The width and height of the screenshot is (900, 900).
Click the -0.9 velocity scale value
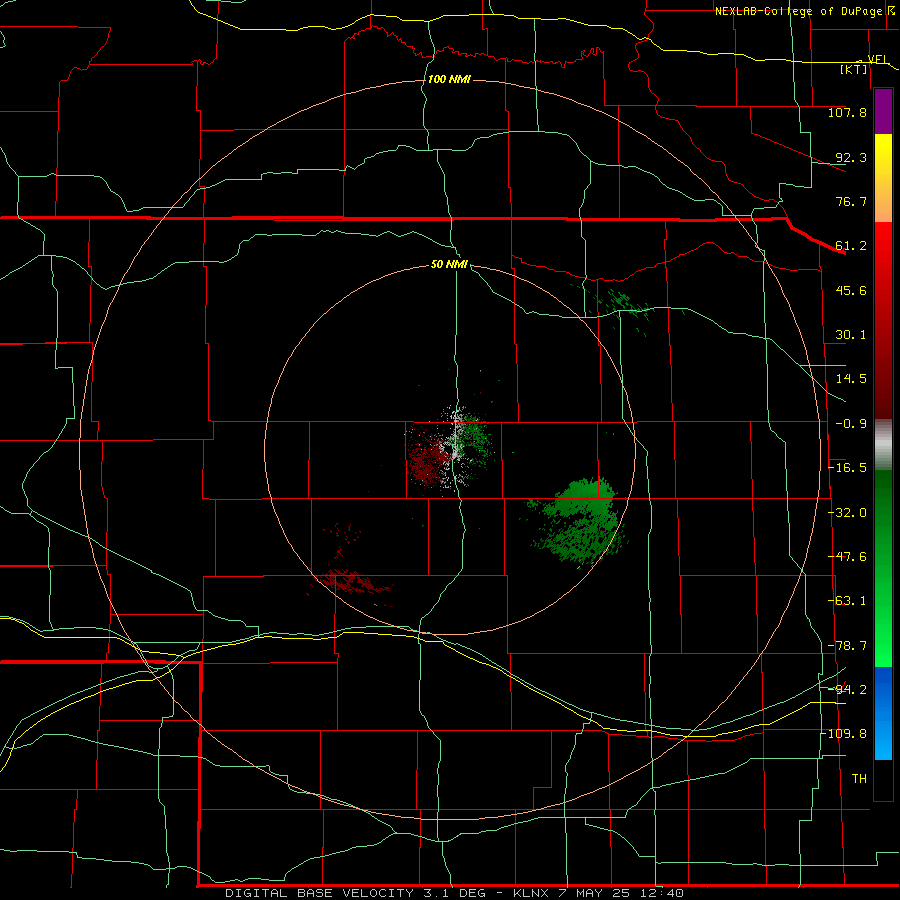851,424
